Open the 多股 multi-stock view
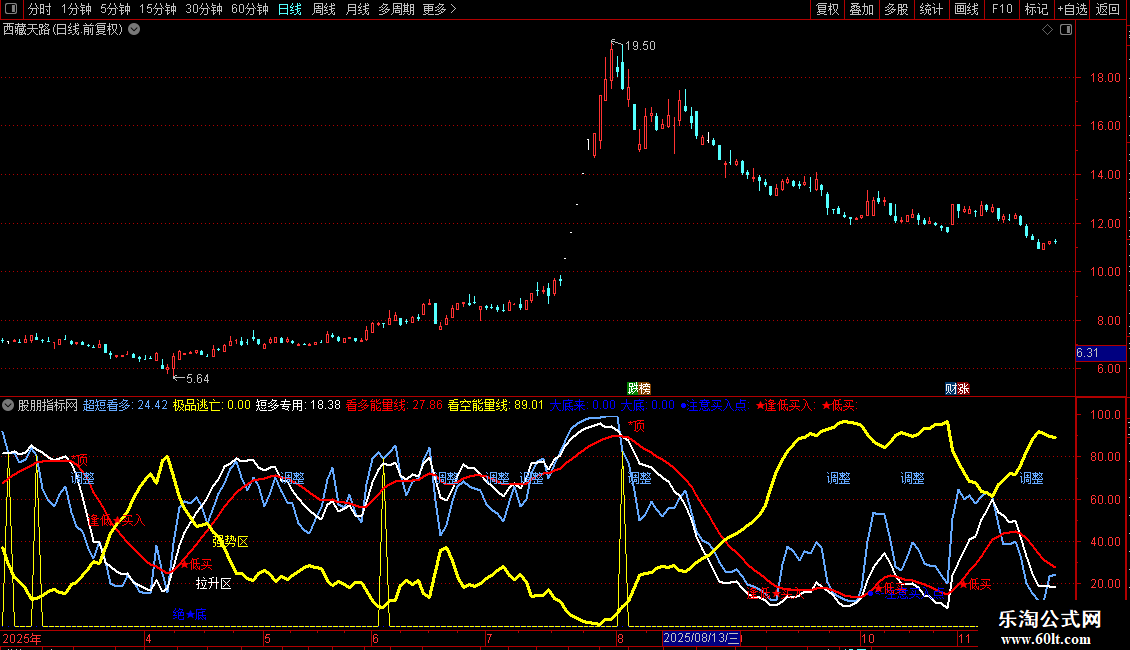This screenshot has width=1130, height=650. 896,9
